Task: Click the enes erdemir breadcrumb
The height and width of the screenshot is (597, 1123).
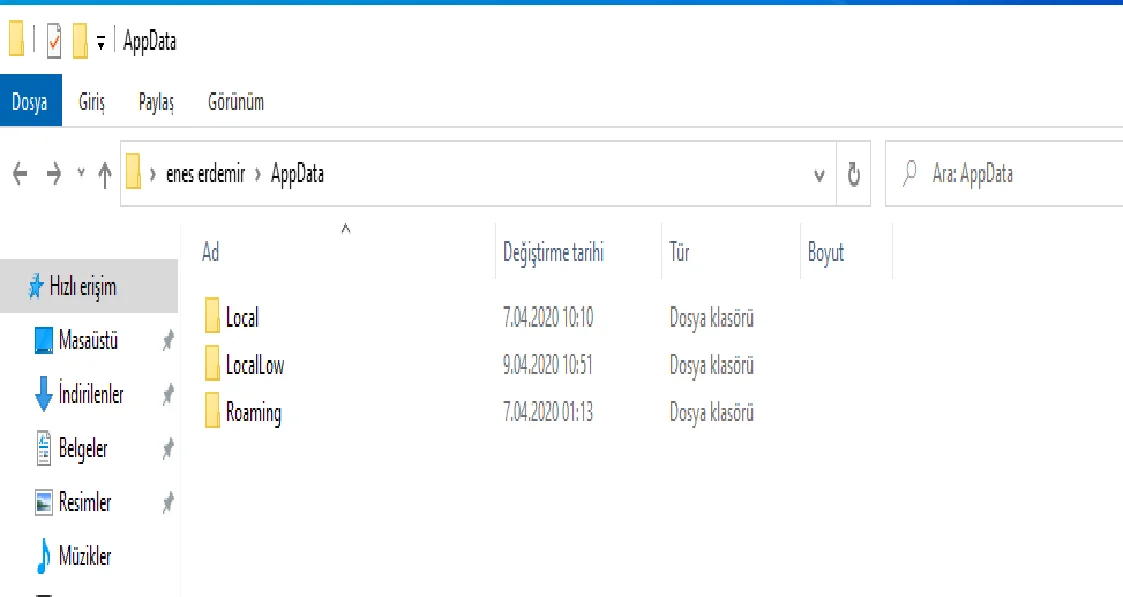Action: point(207,174)
